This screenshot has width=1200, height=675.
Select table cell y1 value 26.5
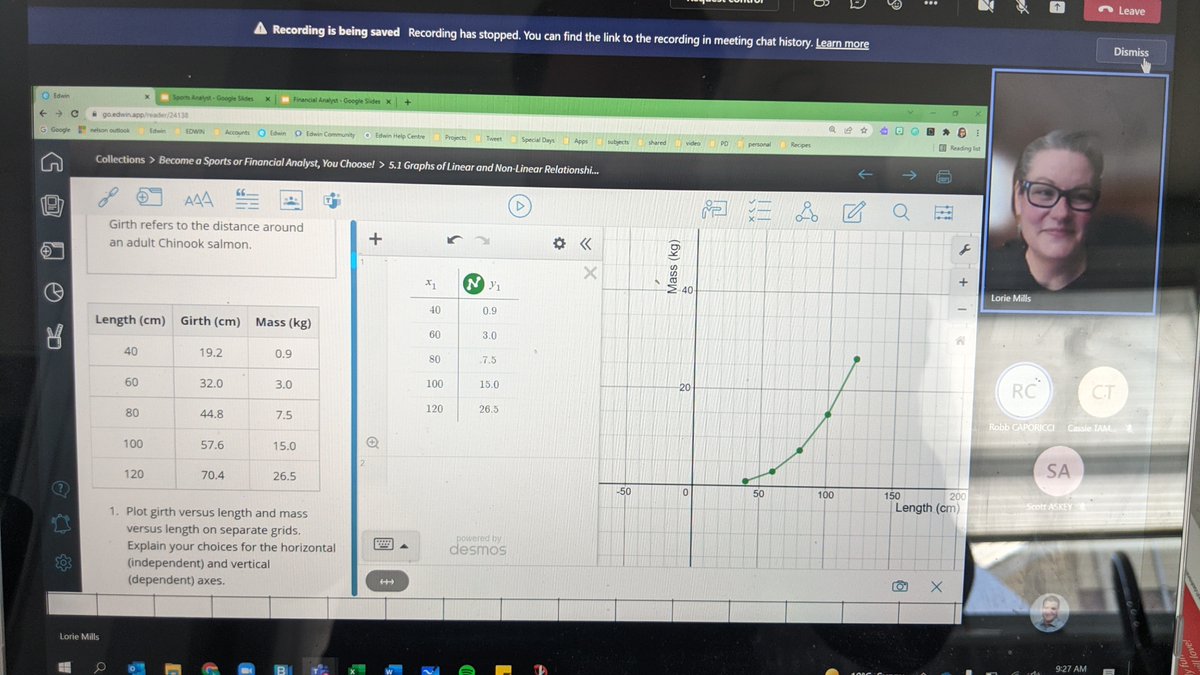click(489, 409)
